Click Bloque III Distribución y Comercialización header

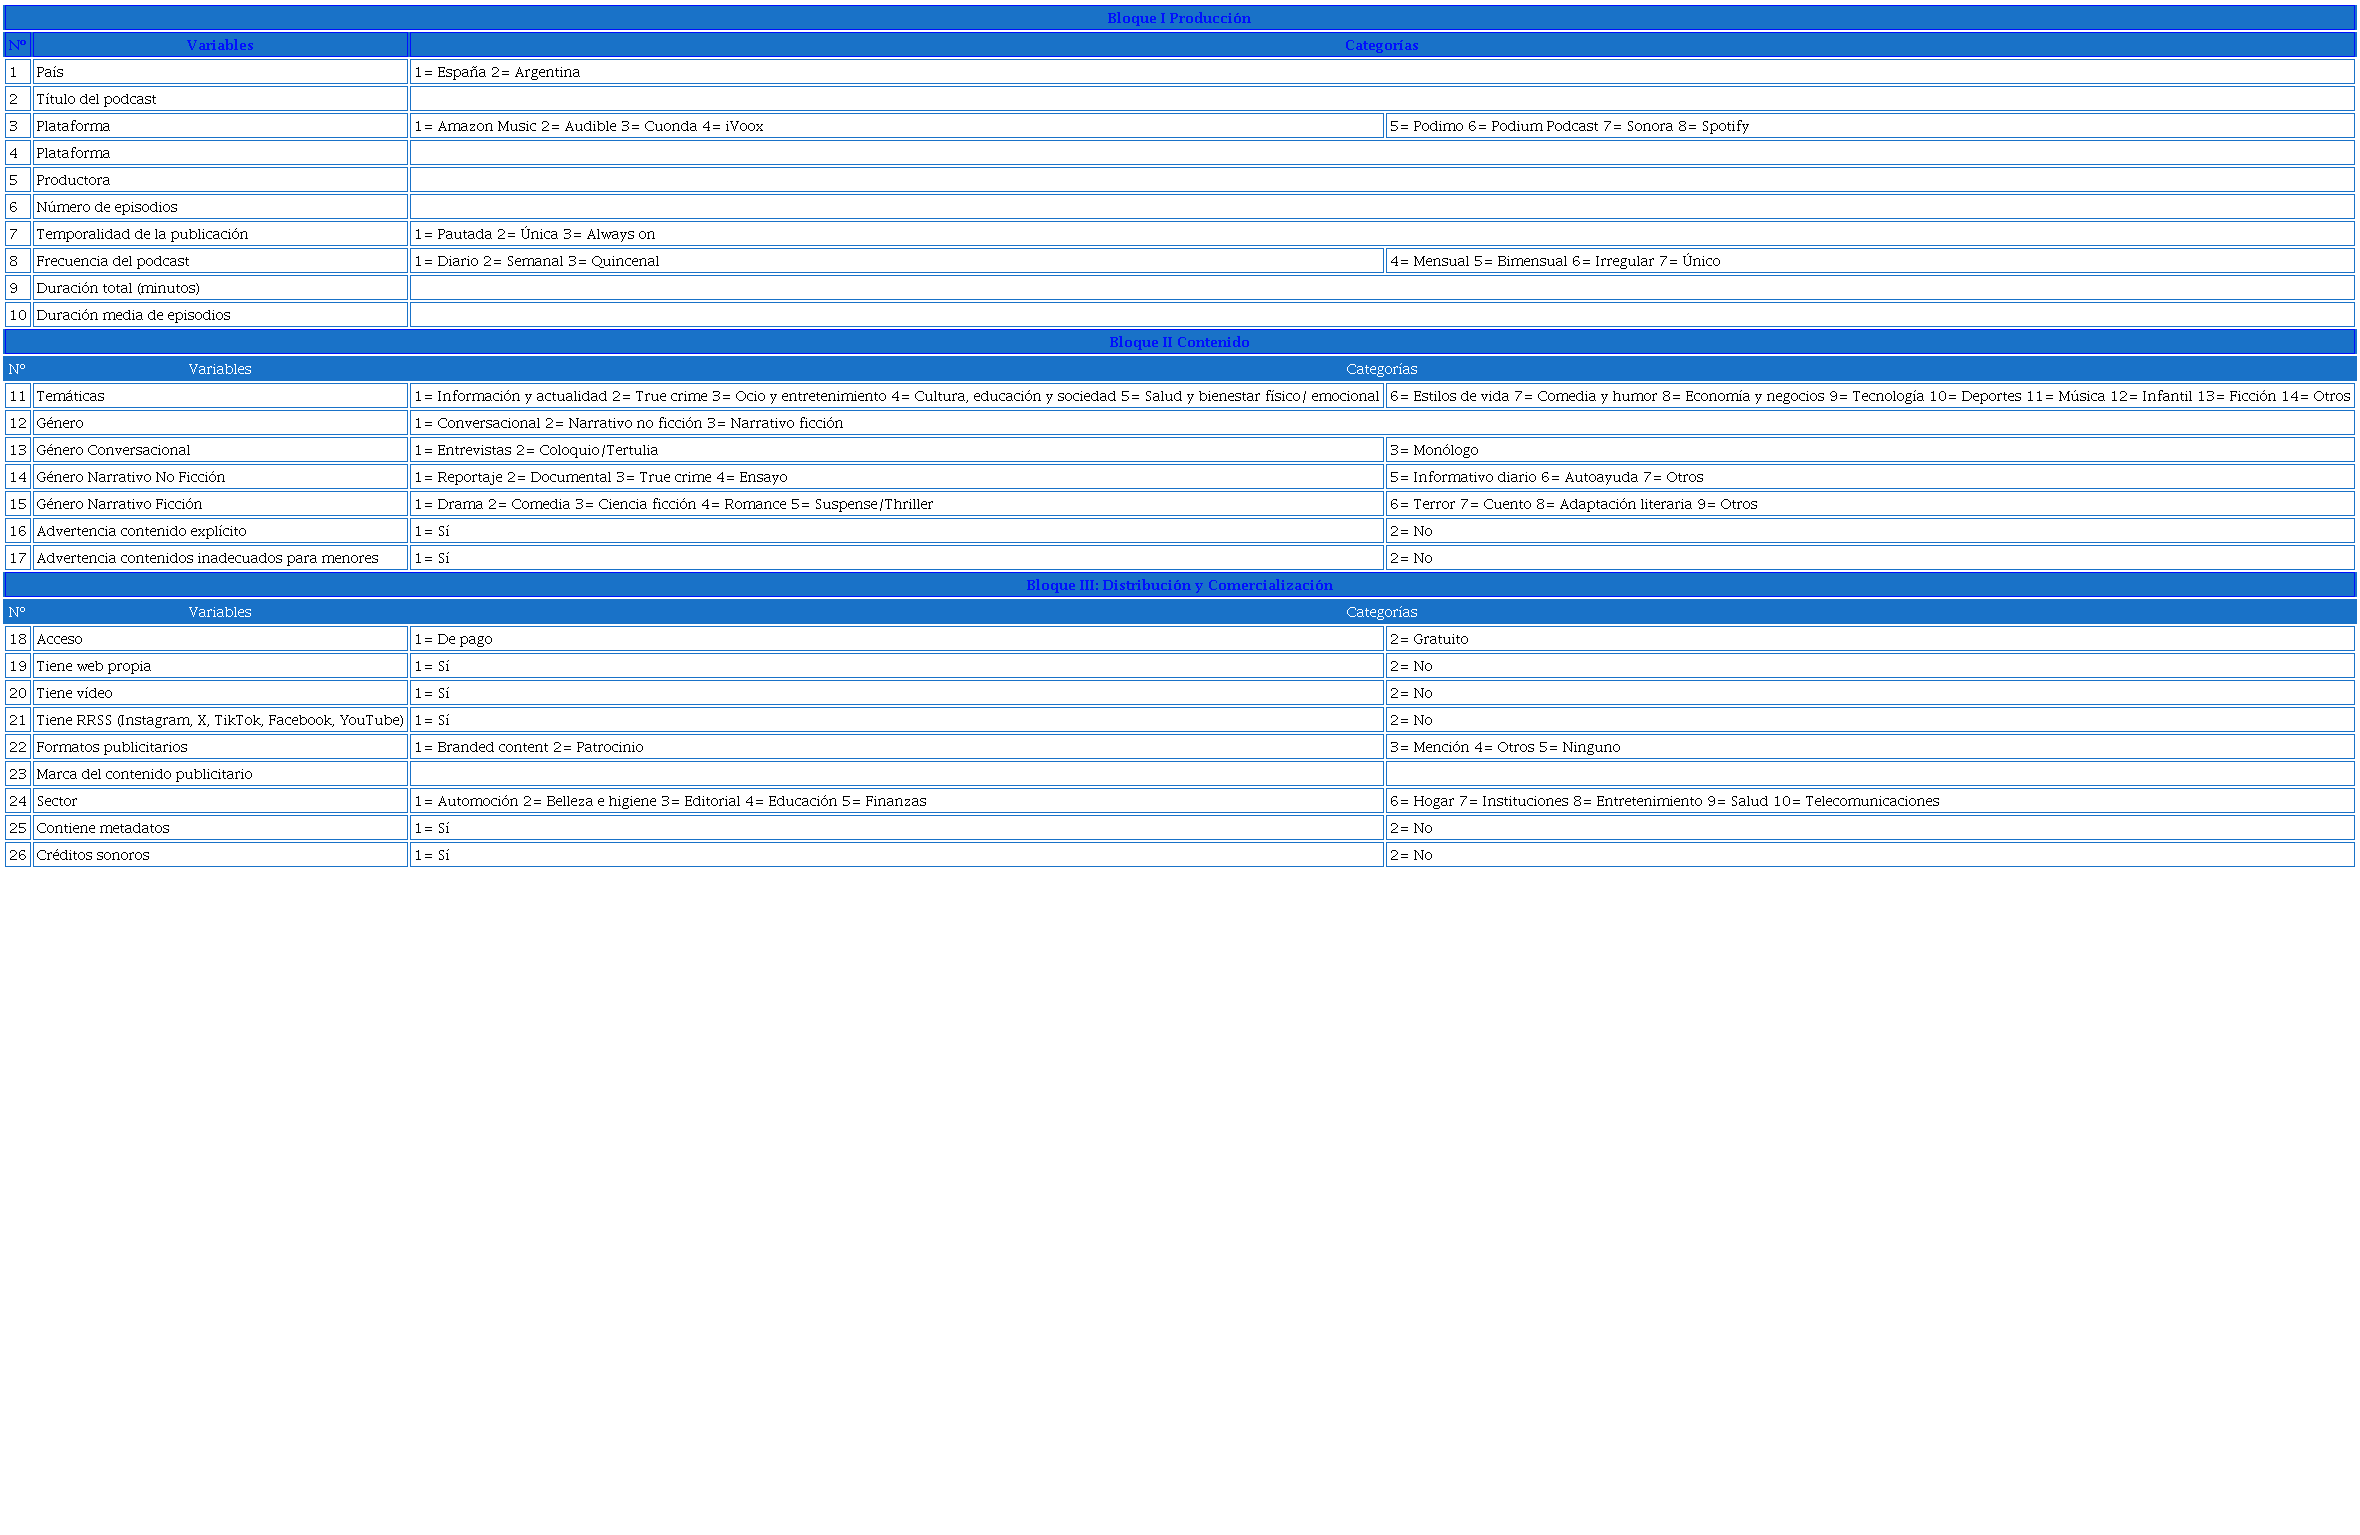click(1178, 585)
